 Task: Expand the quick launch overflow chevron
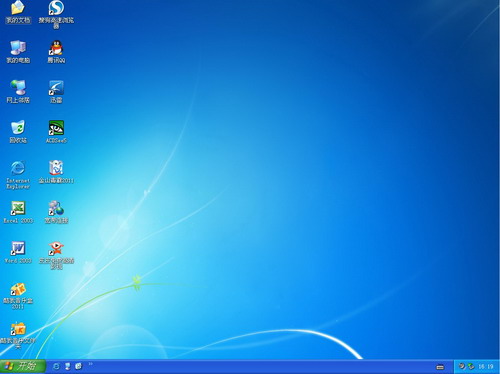90,364
